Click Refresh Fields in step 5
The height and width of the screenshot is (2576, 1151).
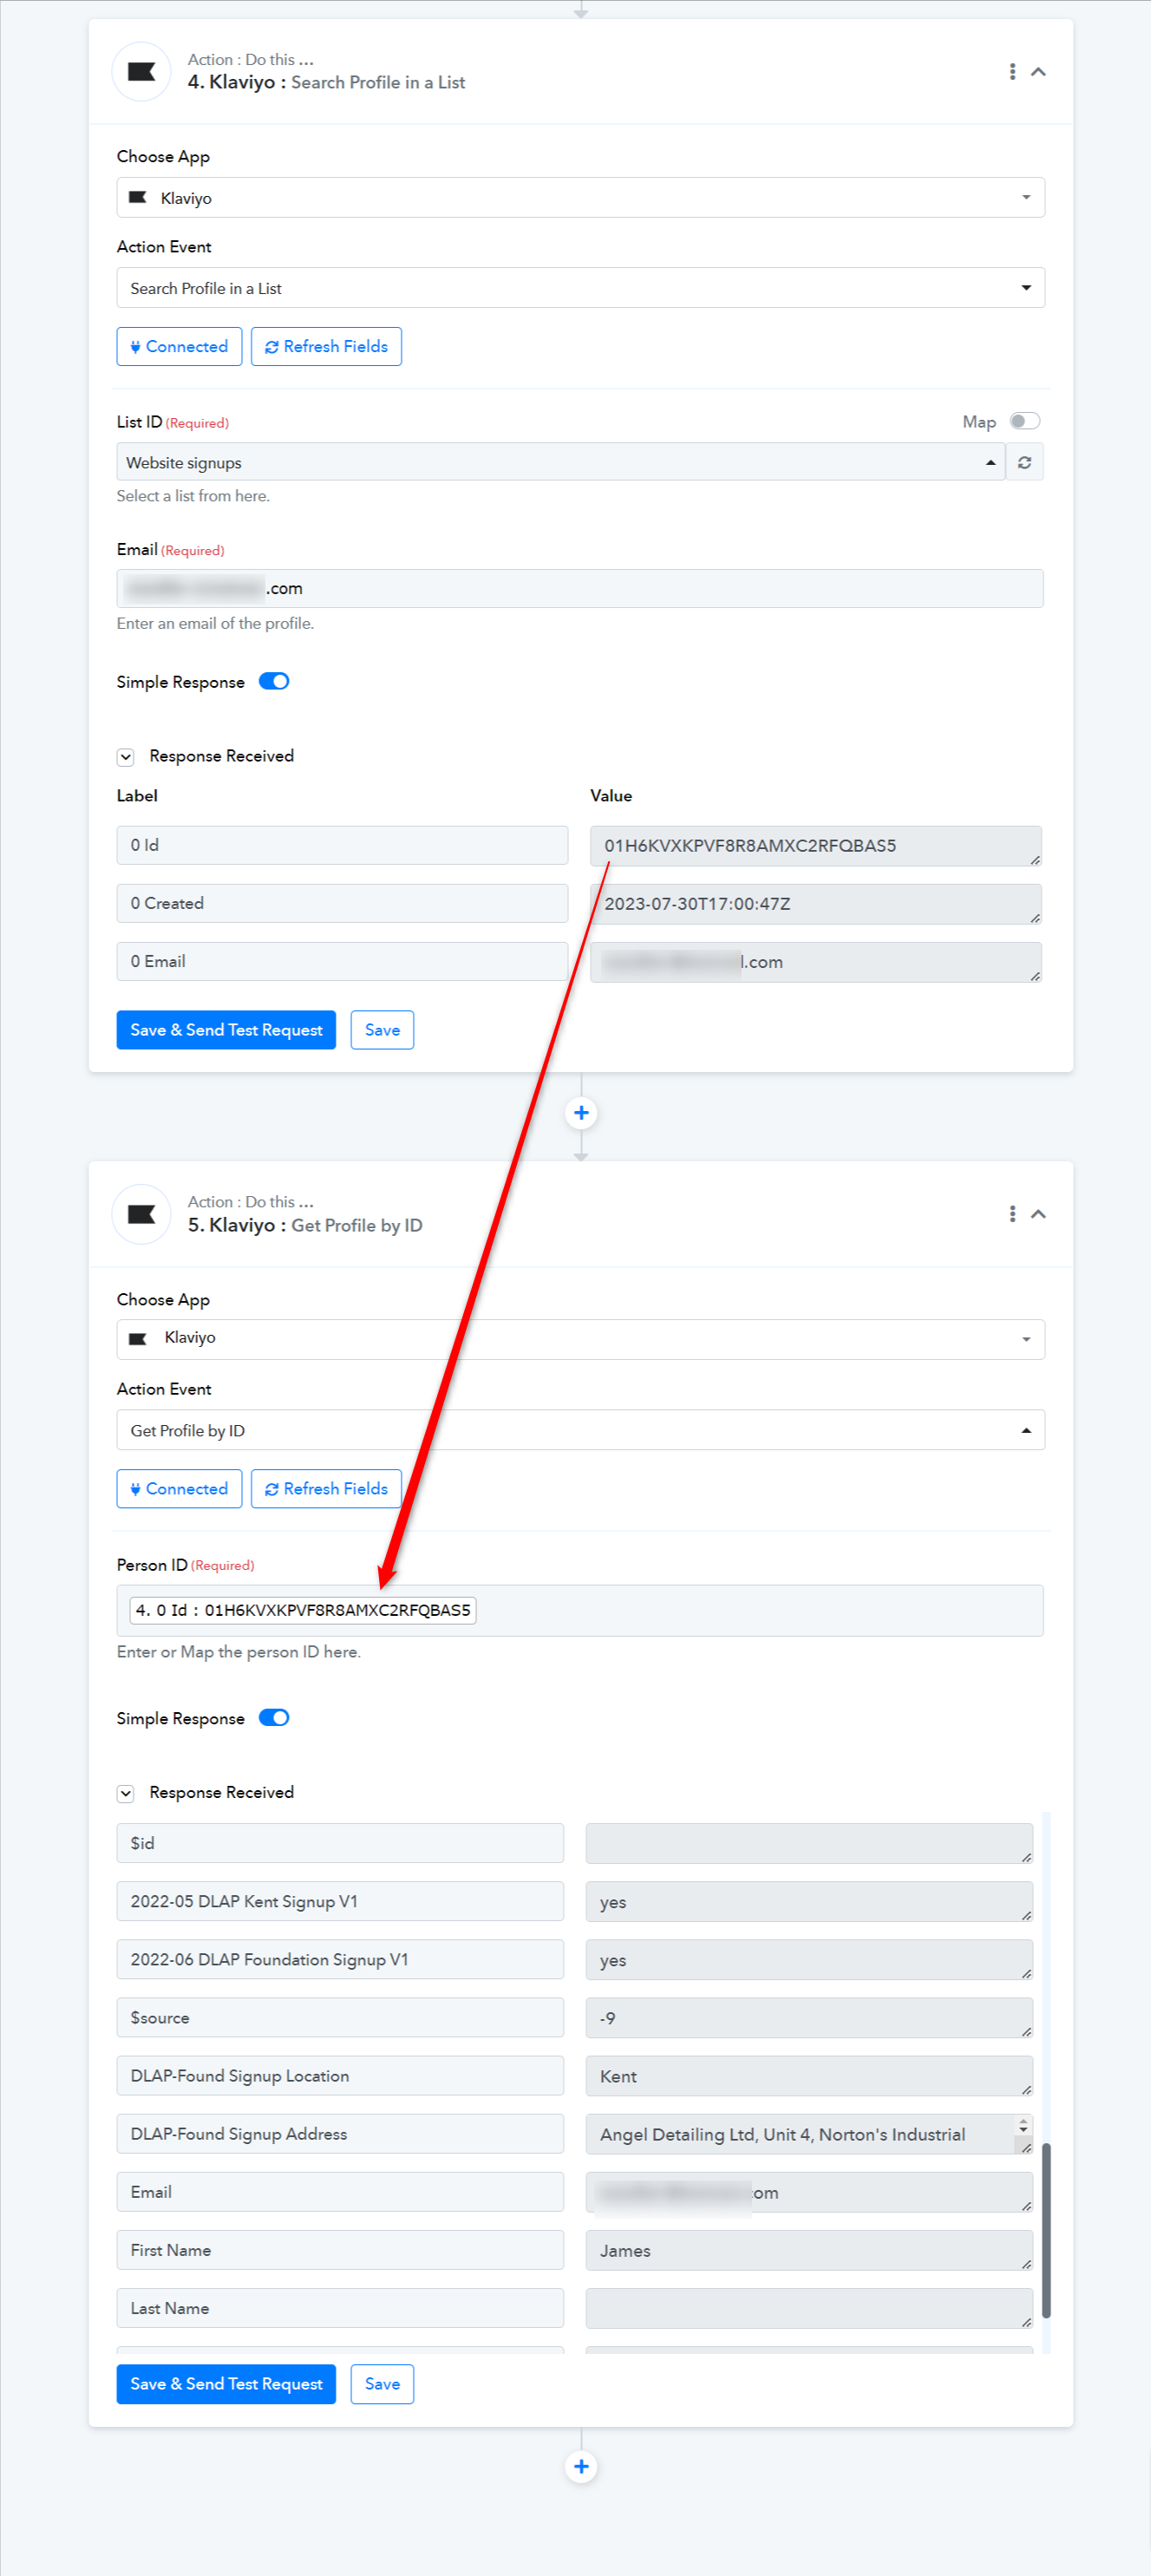(326, 1488)
